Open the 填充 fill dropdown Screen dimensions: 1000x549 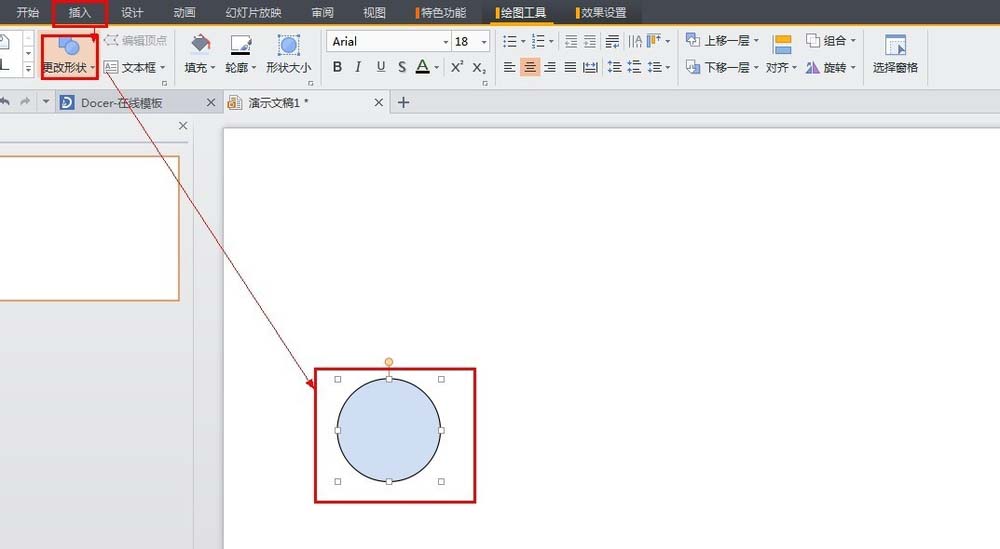click(200, 55)
